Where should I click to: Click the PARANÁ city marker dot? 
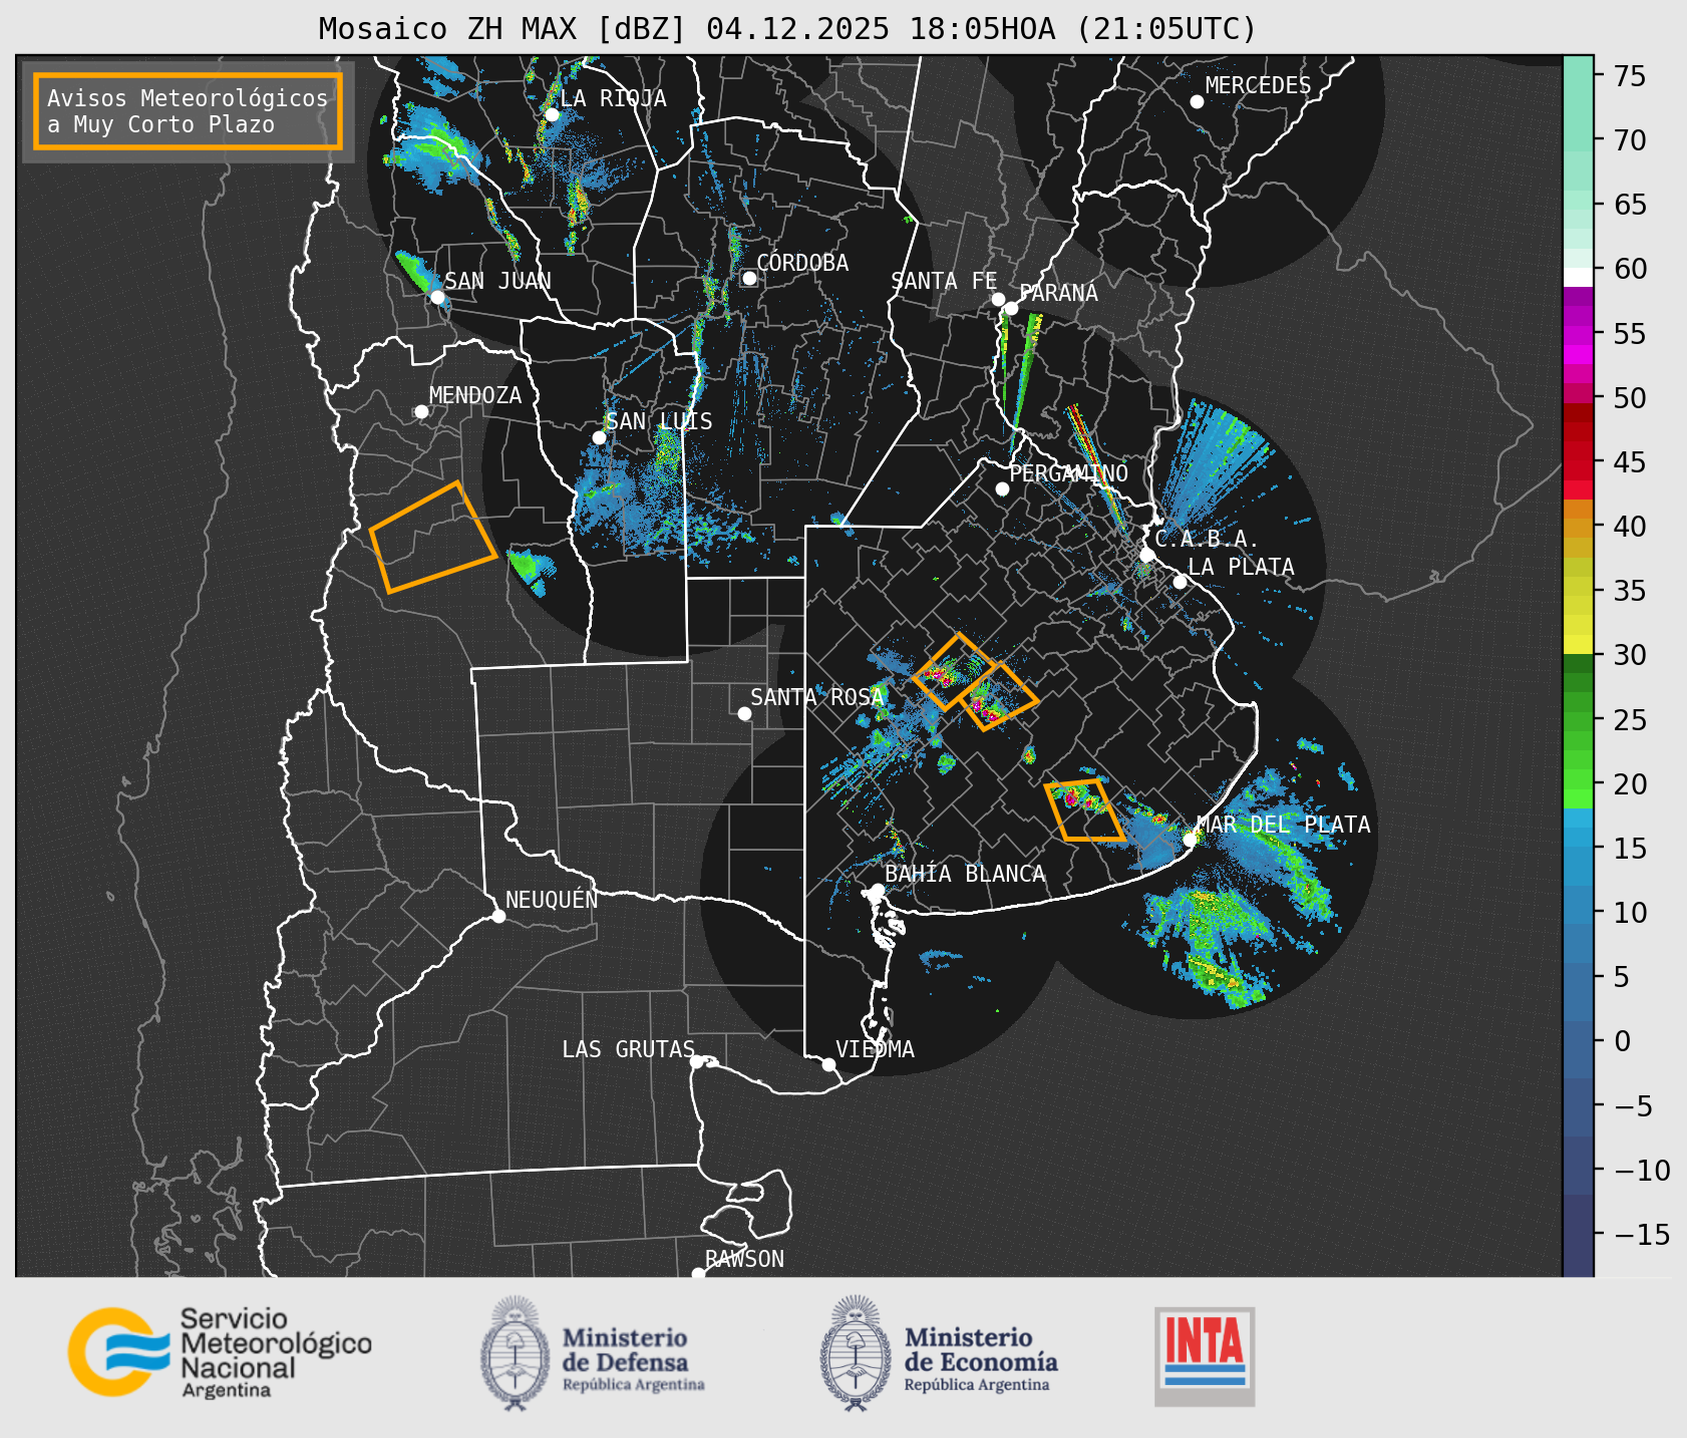tap(1011, 308)
